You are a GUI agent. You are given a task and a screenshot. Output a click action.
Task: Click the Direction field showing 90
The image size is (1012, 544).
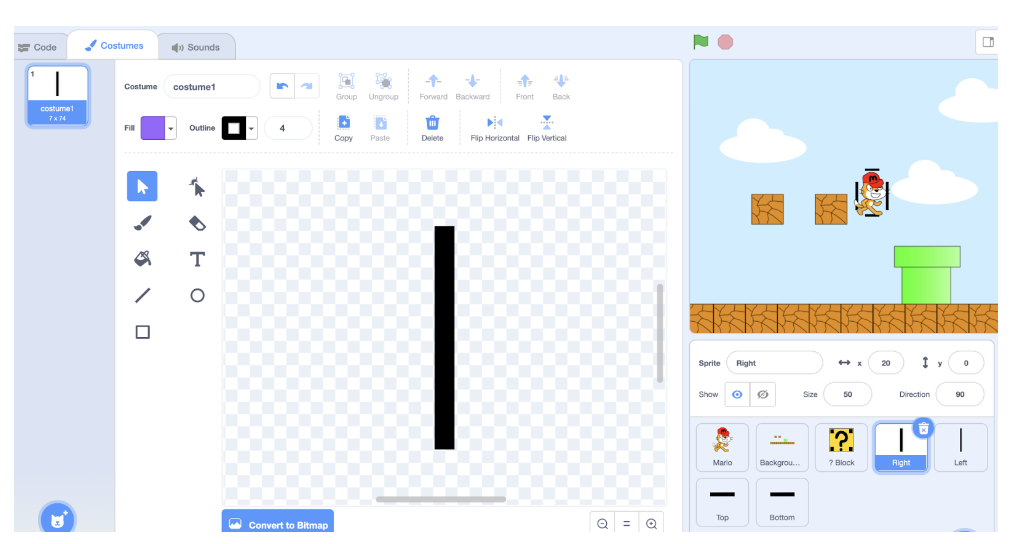coord(960,394)
